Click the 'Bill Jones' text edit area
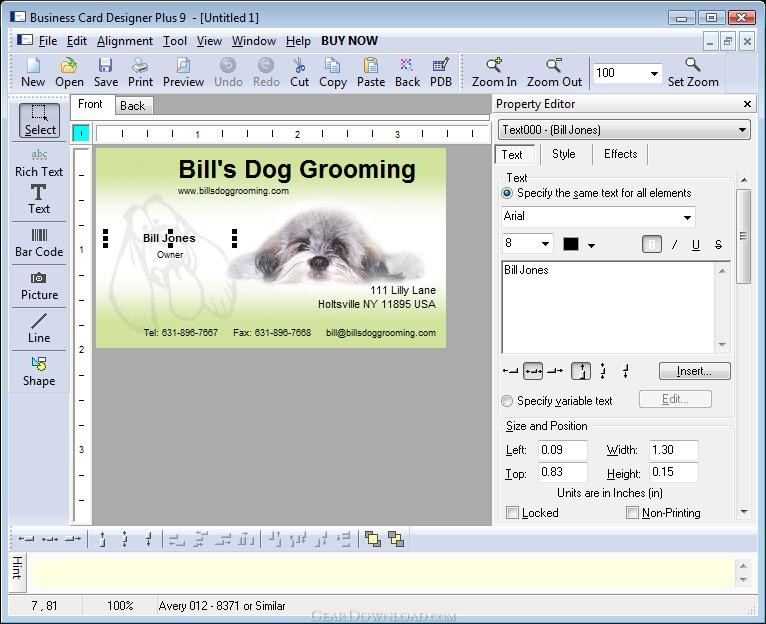Screen dimensions: 766x624 [x=608, y=307]
